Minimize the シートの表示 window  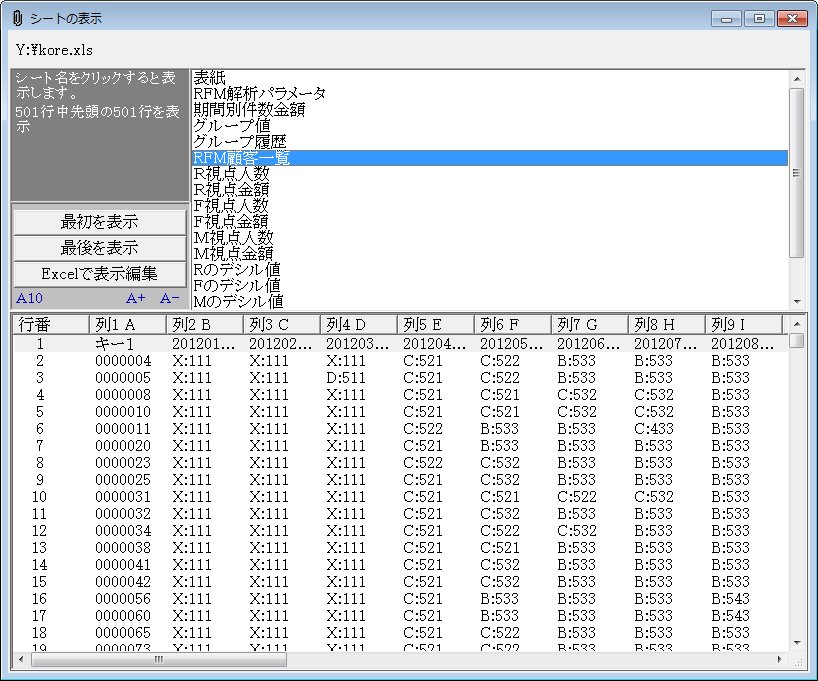click(x=726, y=19)
